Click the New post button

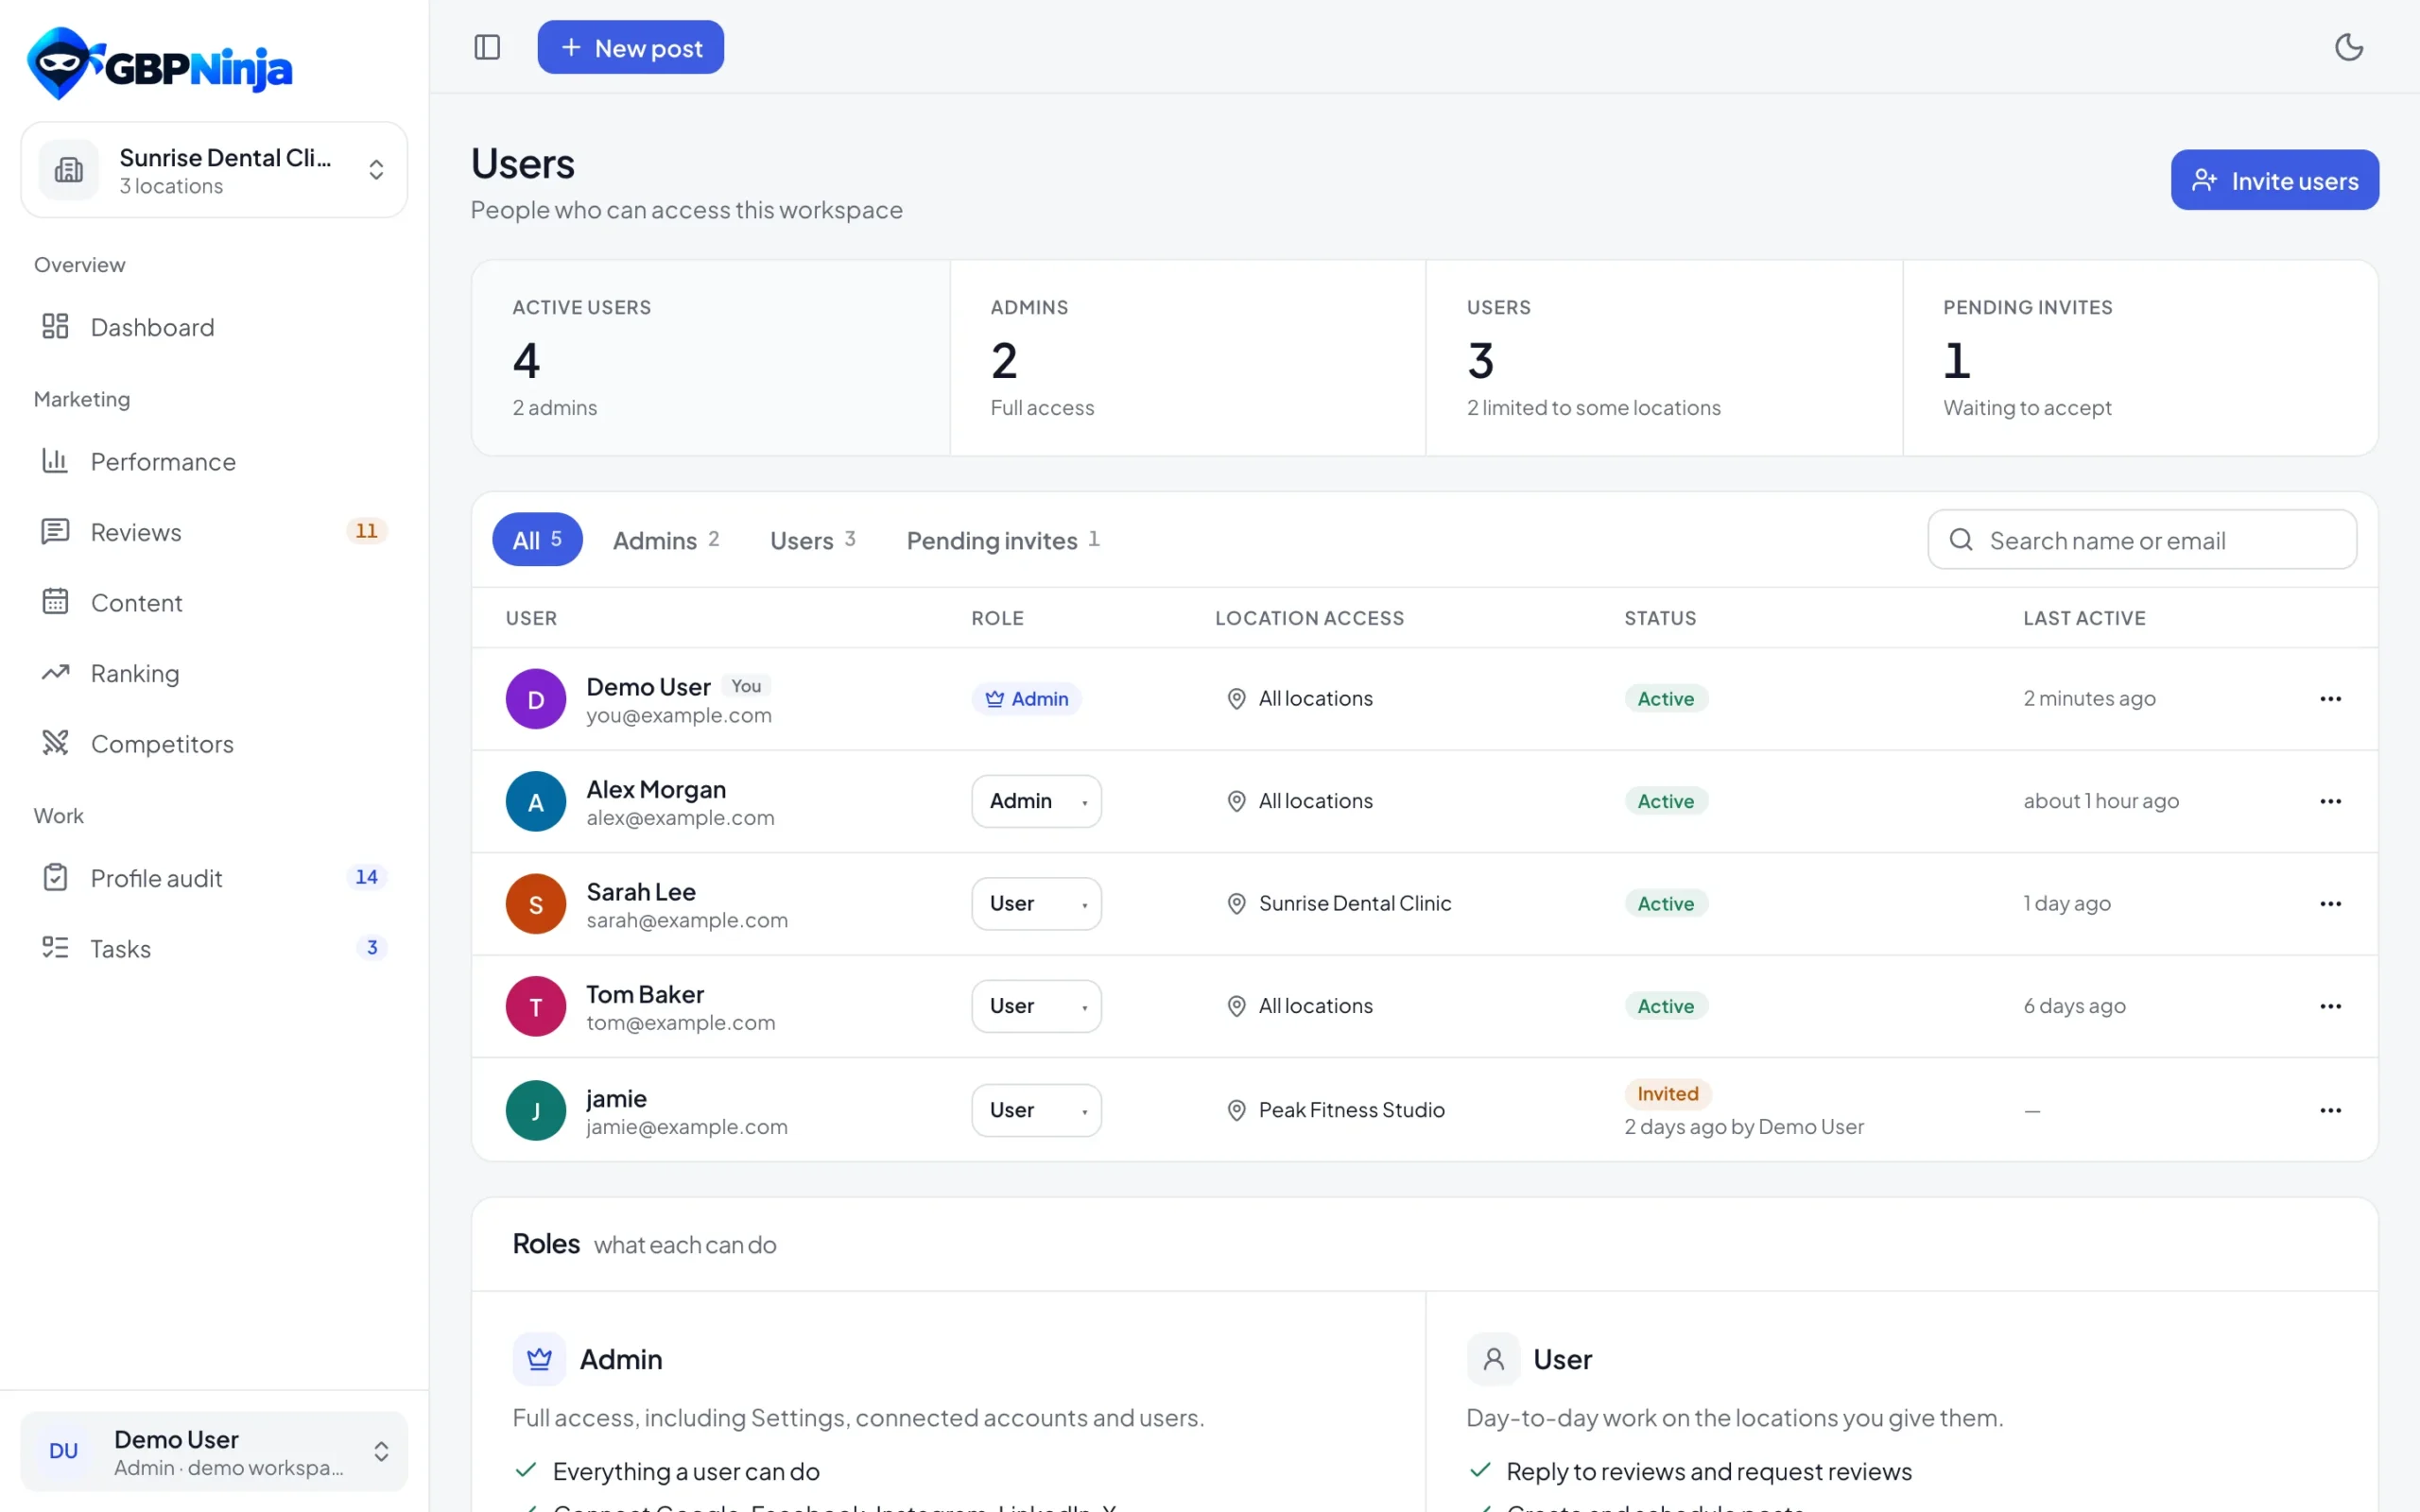pos(630,47)
